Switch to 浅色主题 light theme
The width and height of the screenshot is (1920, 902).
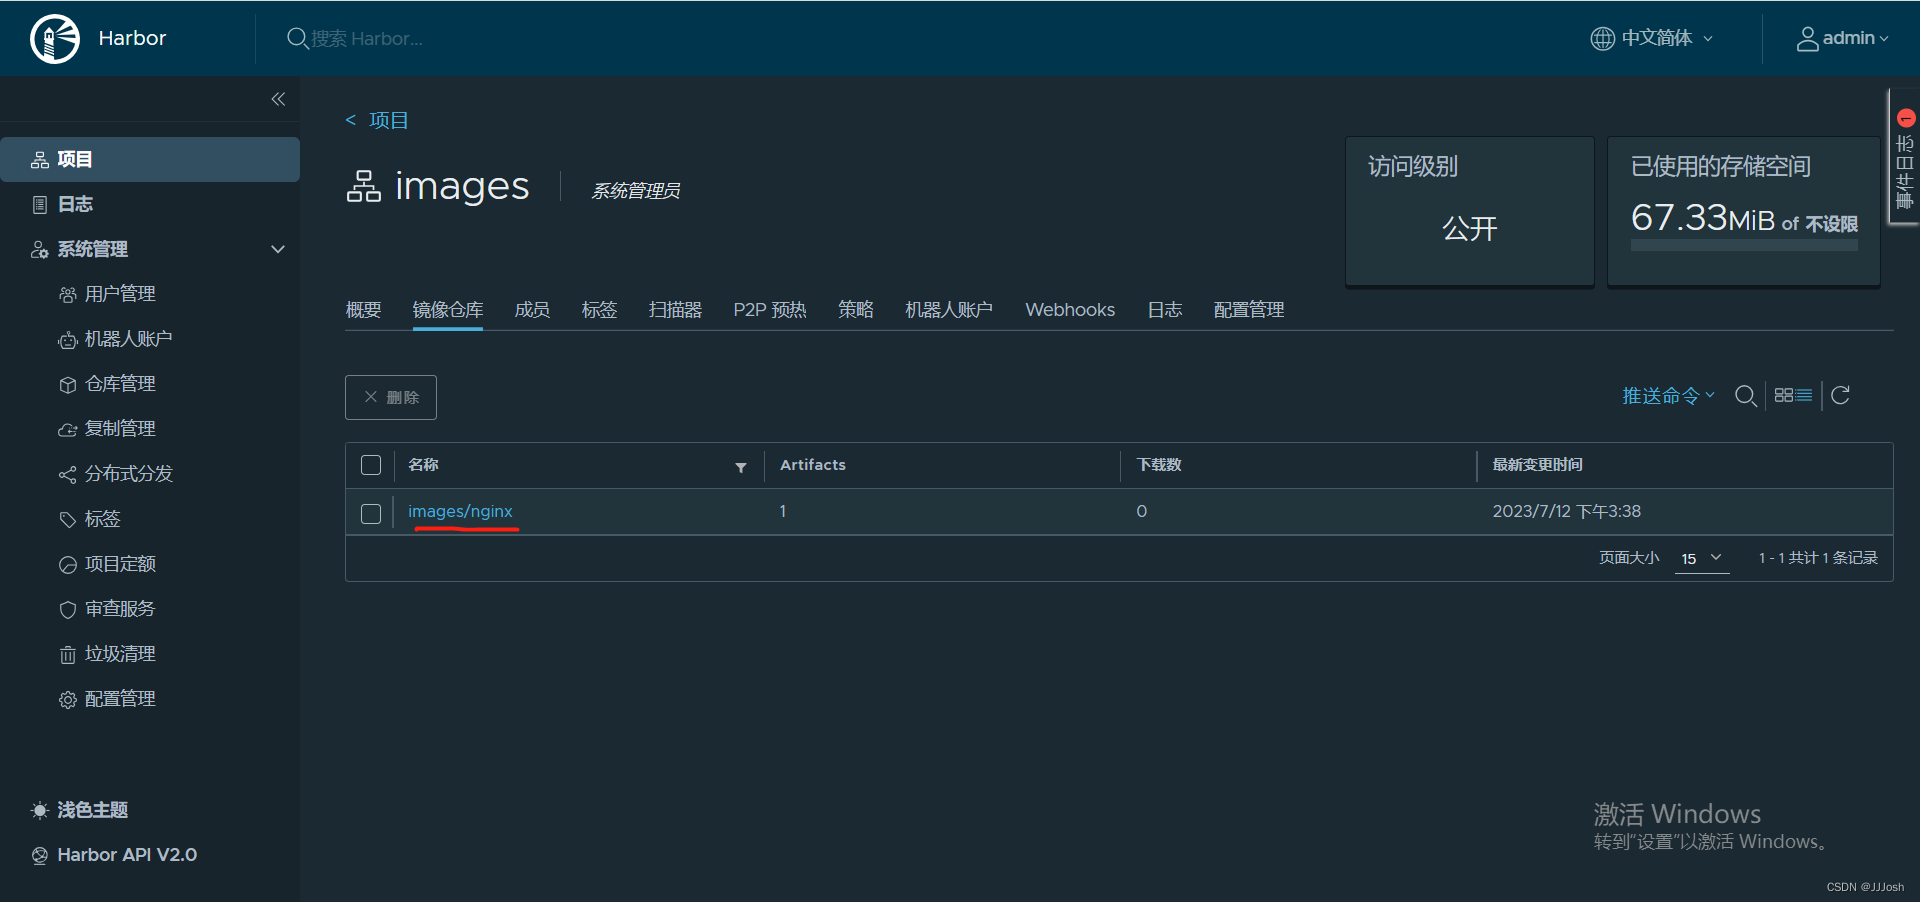pyautogui.click(x=80, y=810)
